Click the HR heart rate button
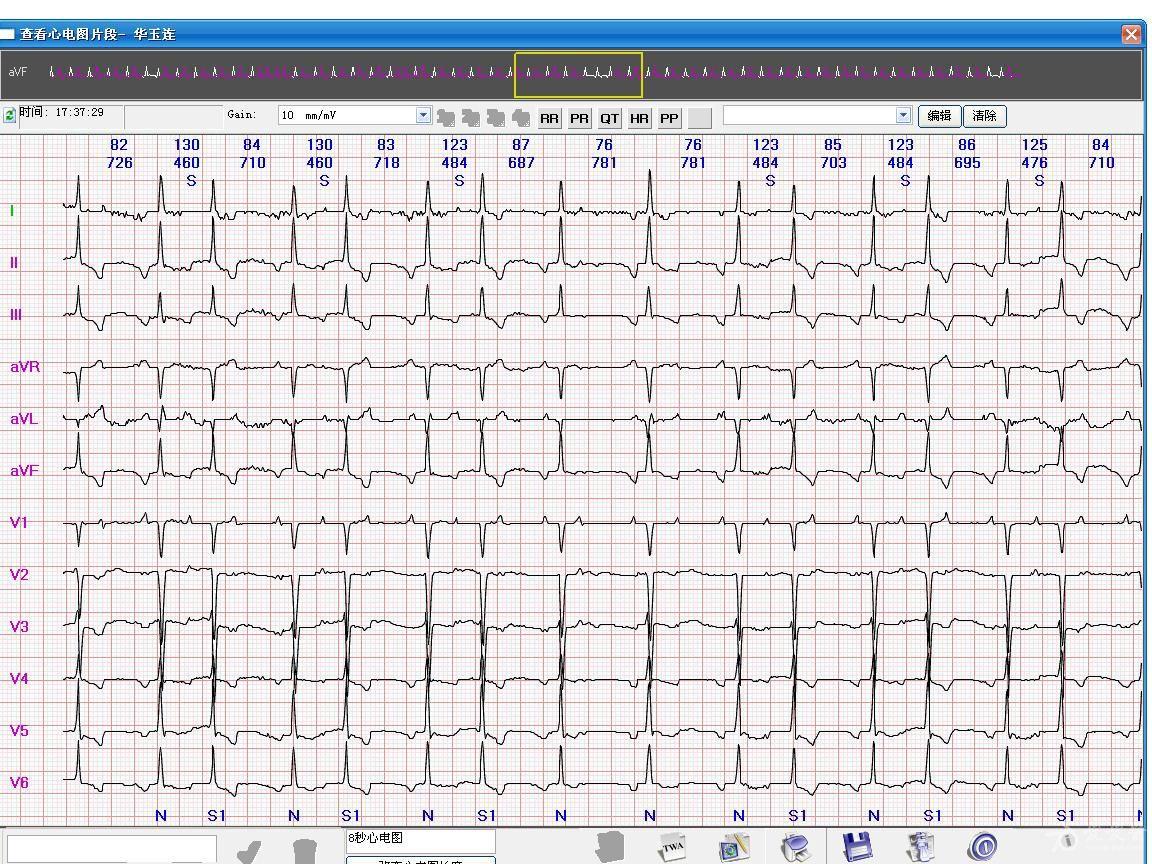Image resolution: width=1152 pixels, height=864 pixels. (x=639, y=118)
